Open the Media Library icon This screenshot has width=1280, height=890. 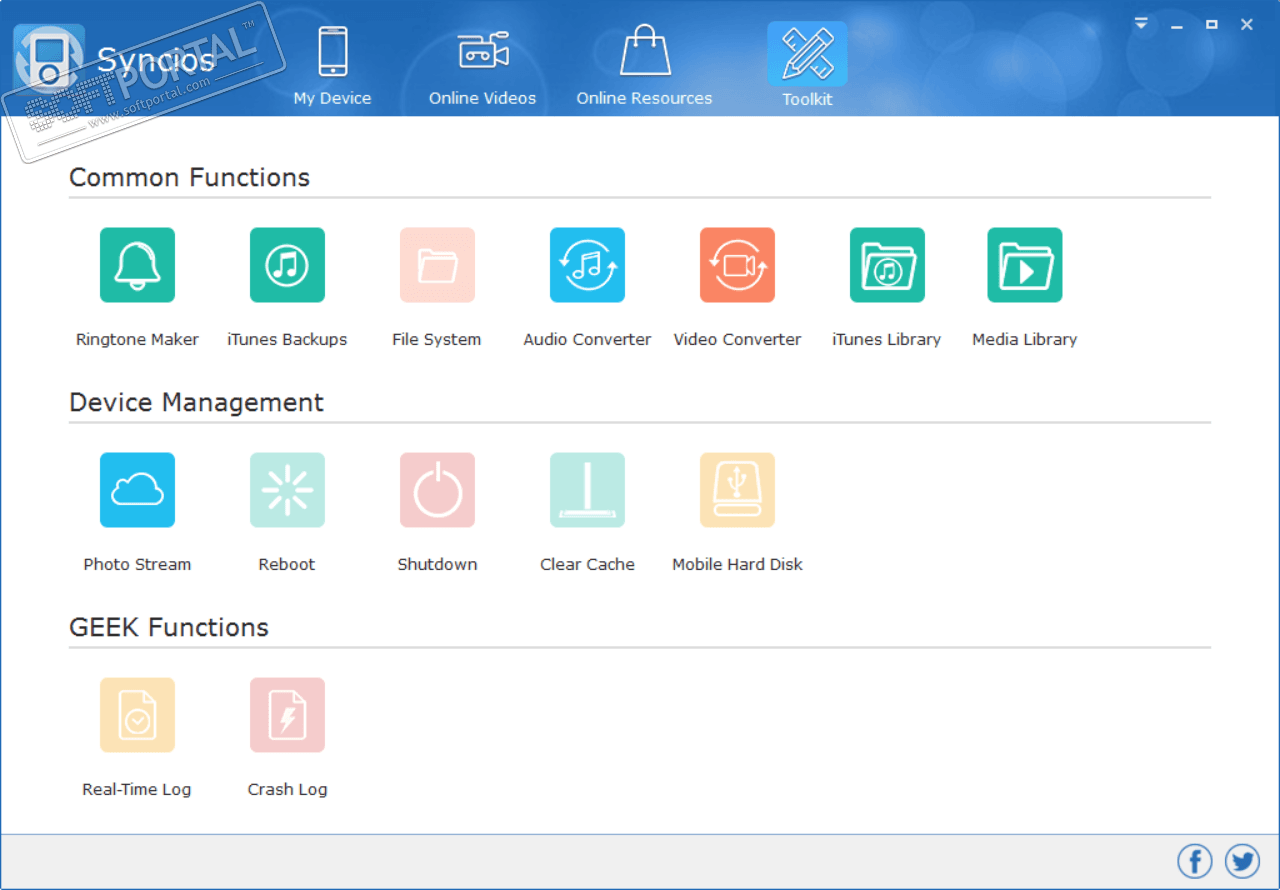1025,265
